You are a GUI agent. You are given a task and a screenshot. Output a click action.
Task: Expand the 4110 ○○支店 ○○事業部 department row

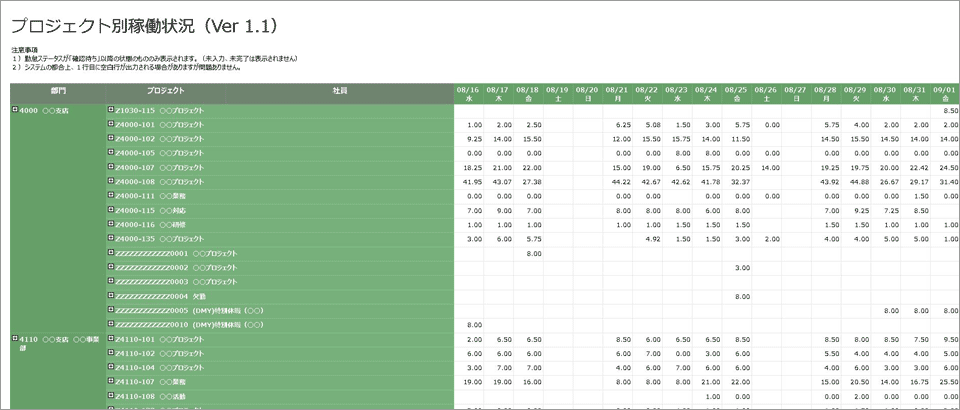[x=15, y=338]
